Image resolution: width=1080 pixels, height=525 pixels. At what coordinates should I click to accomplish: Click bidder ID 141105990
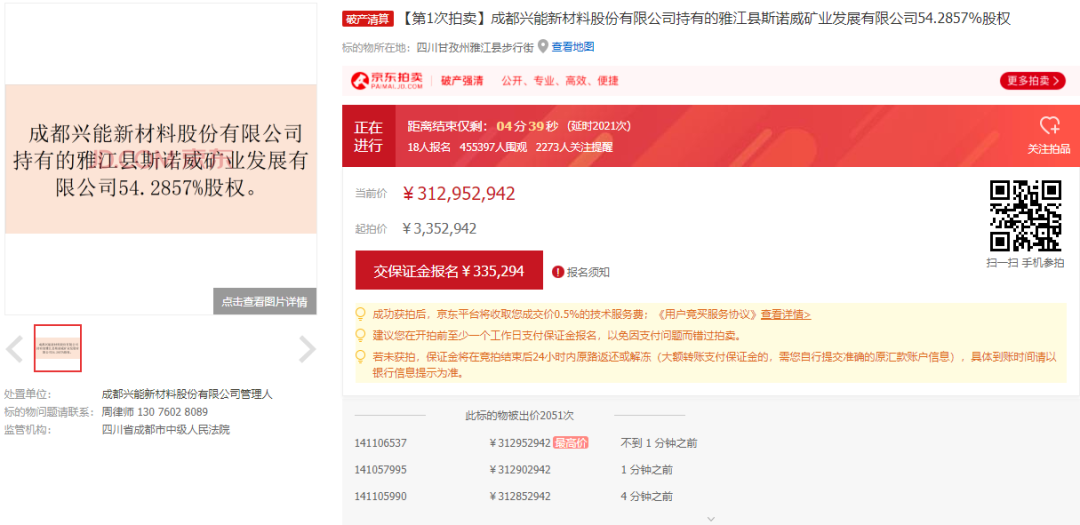[x=381, y=496]
